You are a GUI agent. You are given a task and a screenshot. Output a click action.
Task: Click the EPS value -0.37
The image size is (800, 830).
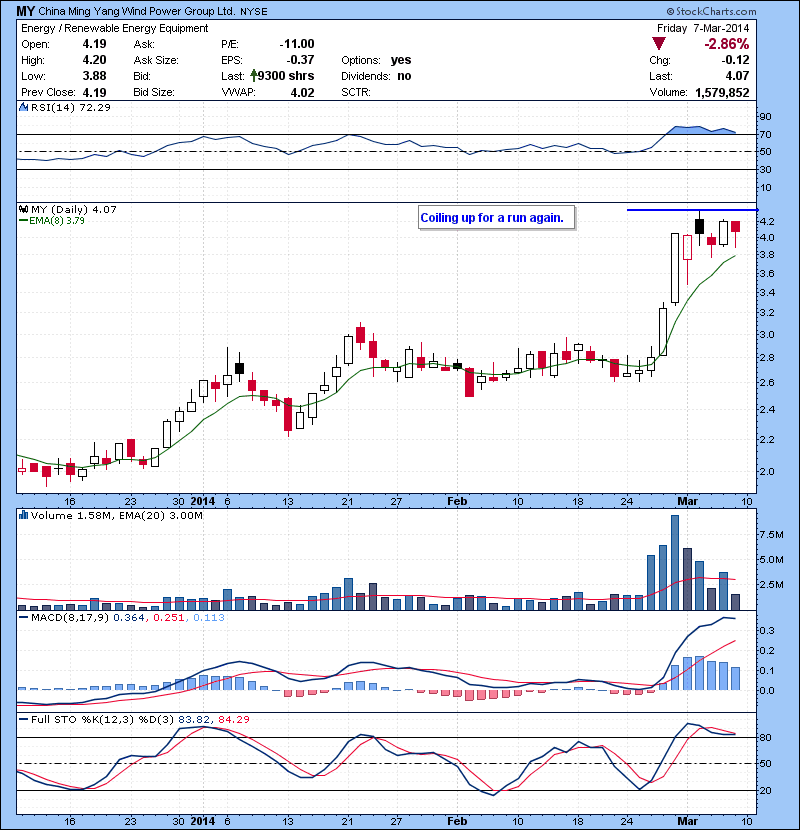pos(300,60)
